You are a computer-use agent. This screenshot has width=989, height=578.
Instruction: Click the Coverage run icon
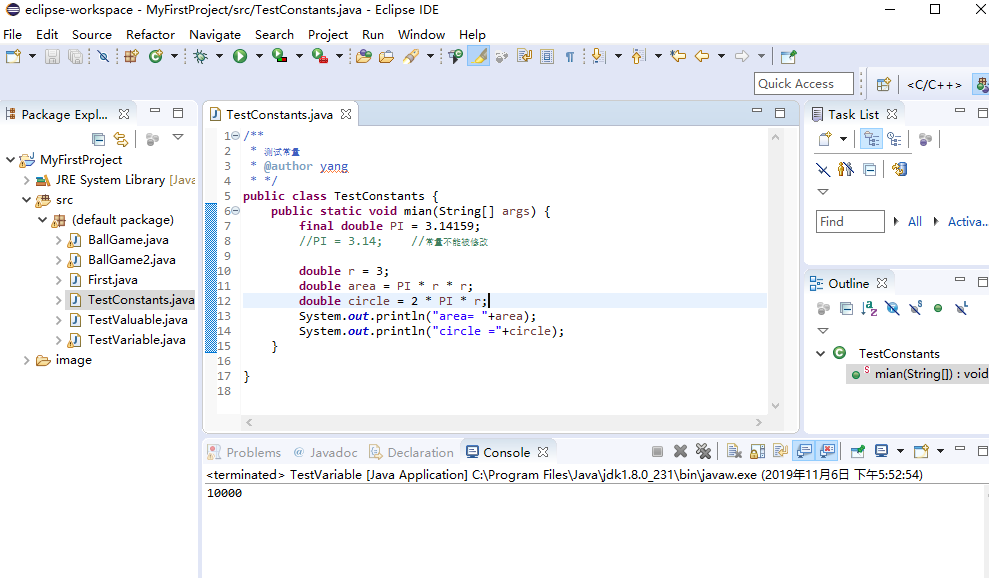[279, 56]
